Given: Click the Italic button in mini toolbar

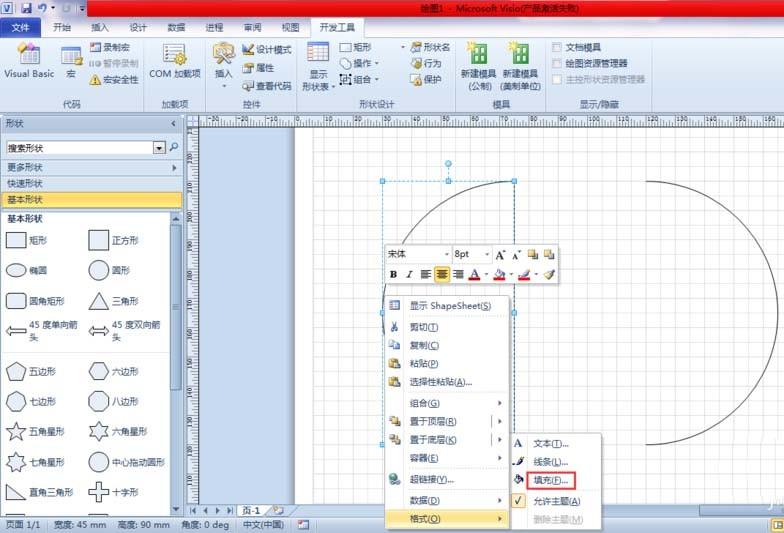Looking at the screenshot, I should coord(409,274).
